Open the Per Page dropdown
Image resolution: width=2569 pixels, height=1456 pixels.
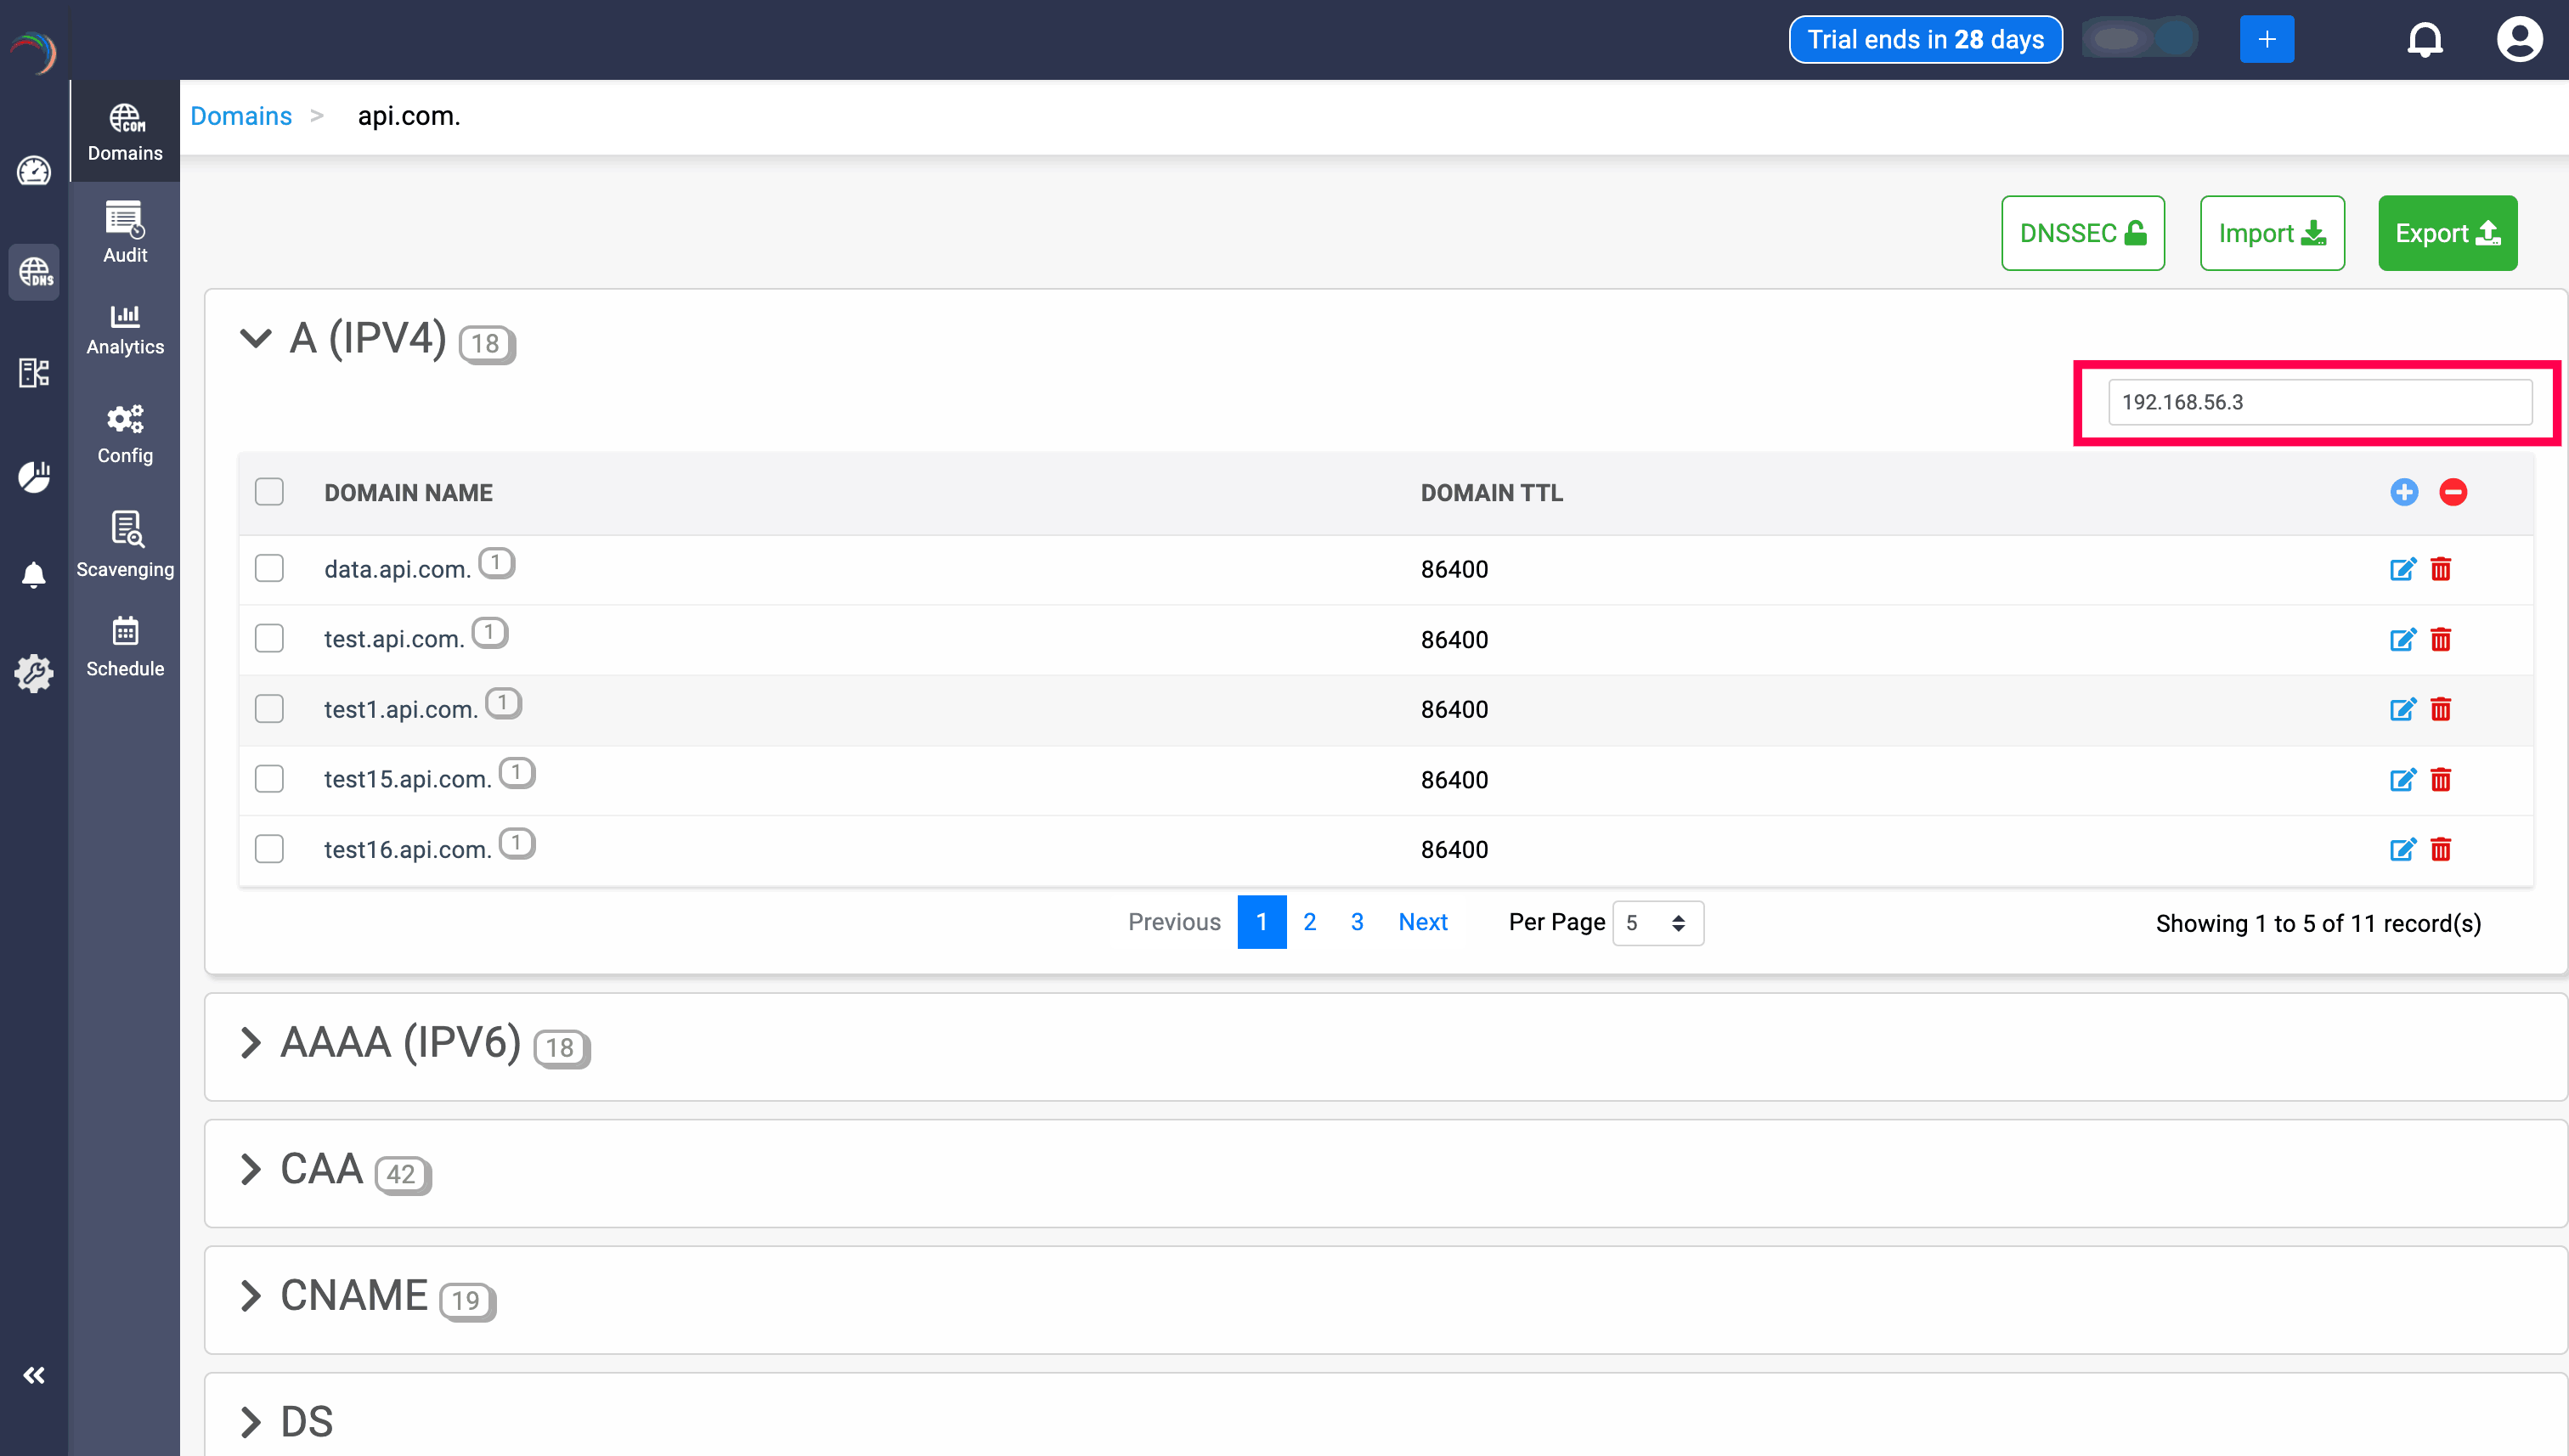coord(1657,923)
